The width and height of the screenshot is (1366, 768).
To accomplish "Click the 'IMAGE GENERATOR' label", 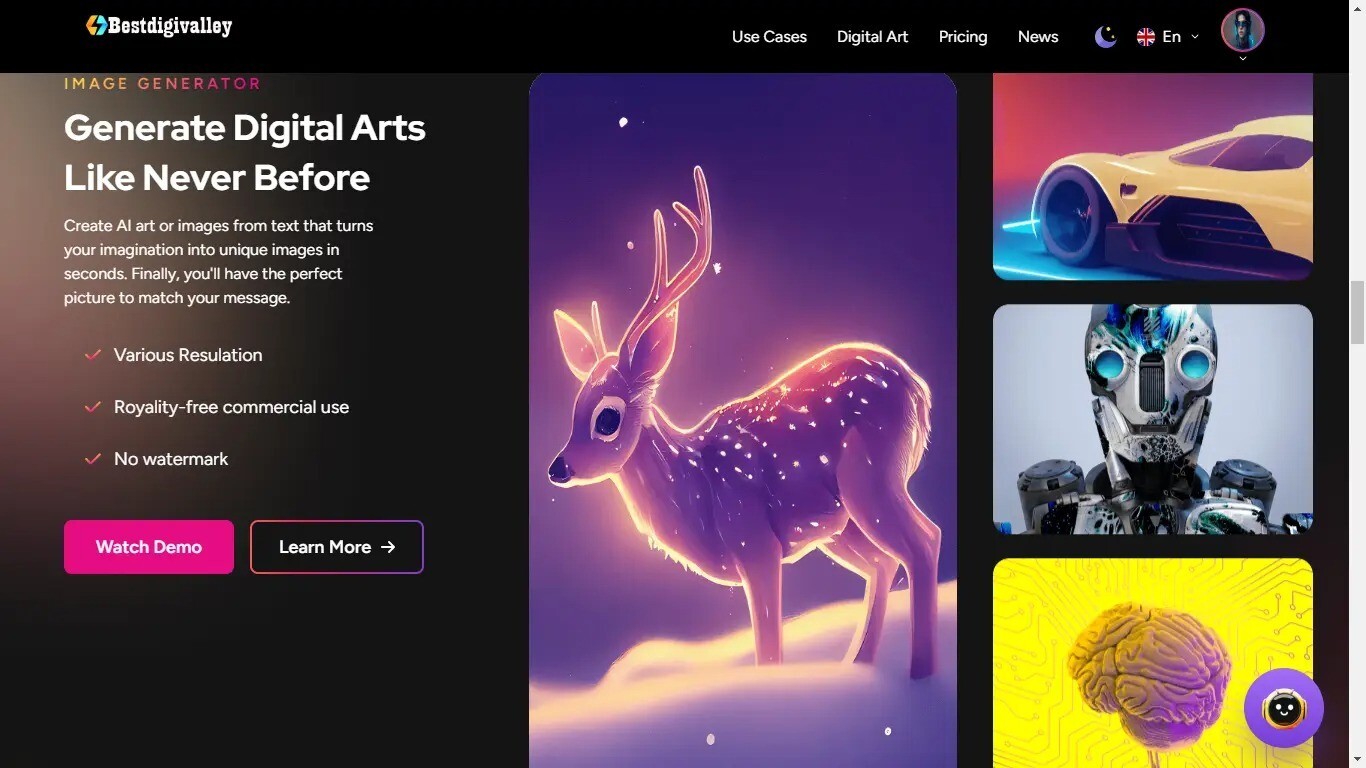I will click(163, 84).
